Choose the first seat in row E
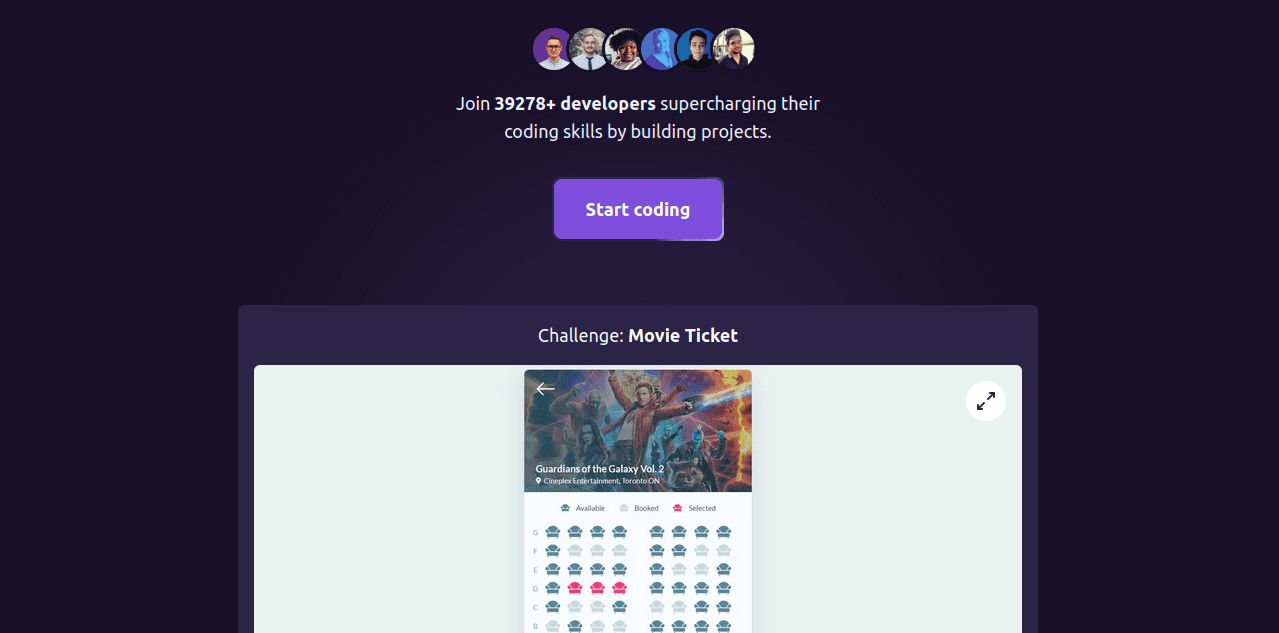1279x633 pixels. [x=553, y=569]
